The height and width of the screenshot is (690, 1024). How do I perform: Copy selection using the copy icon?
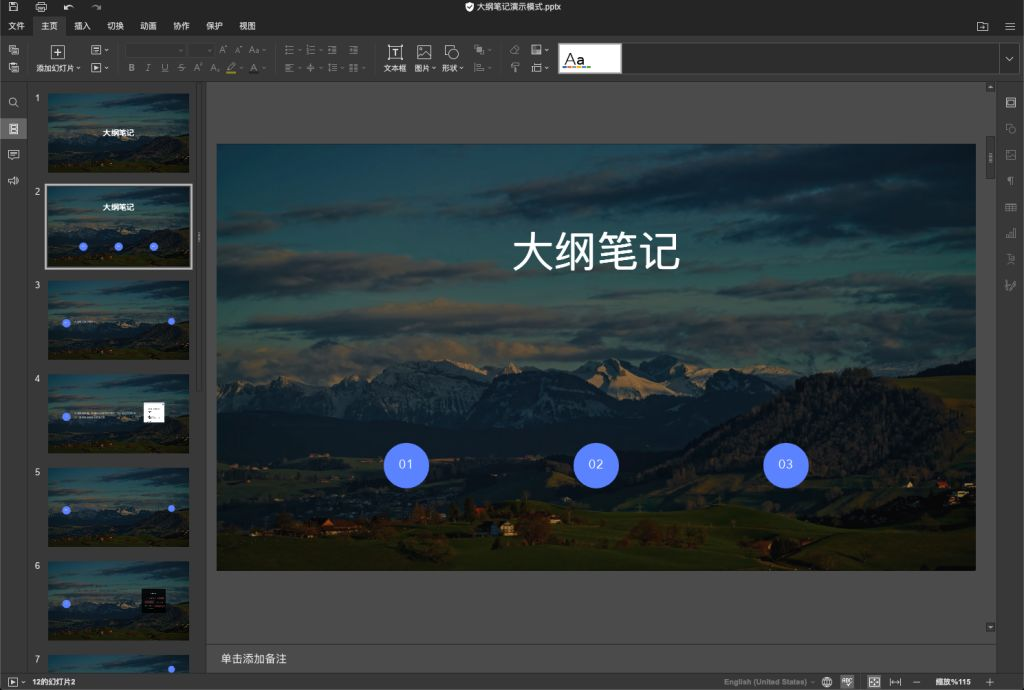pyautogui.click(x=14, y=50)
